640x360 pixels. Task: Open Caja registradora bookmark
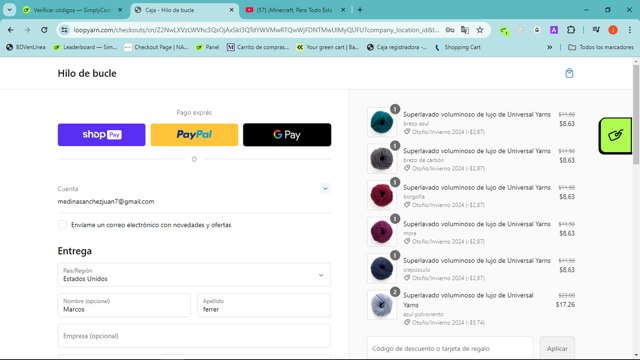click(x=397, y=47)
